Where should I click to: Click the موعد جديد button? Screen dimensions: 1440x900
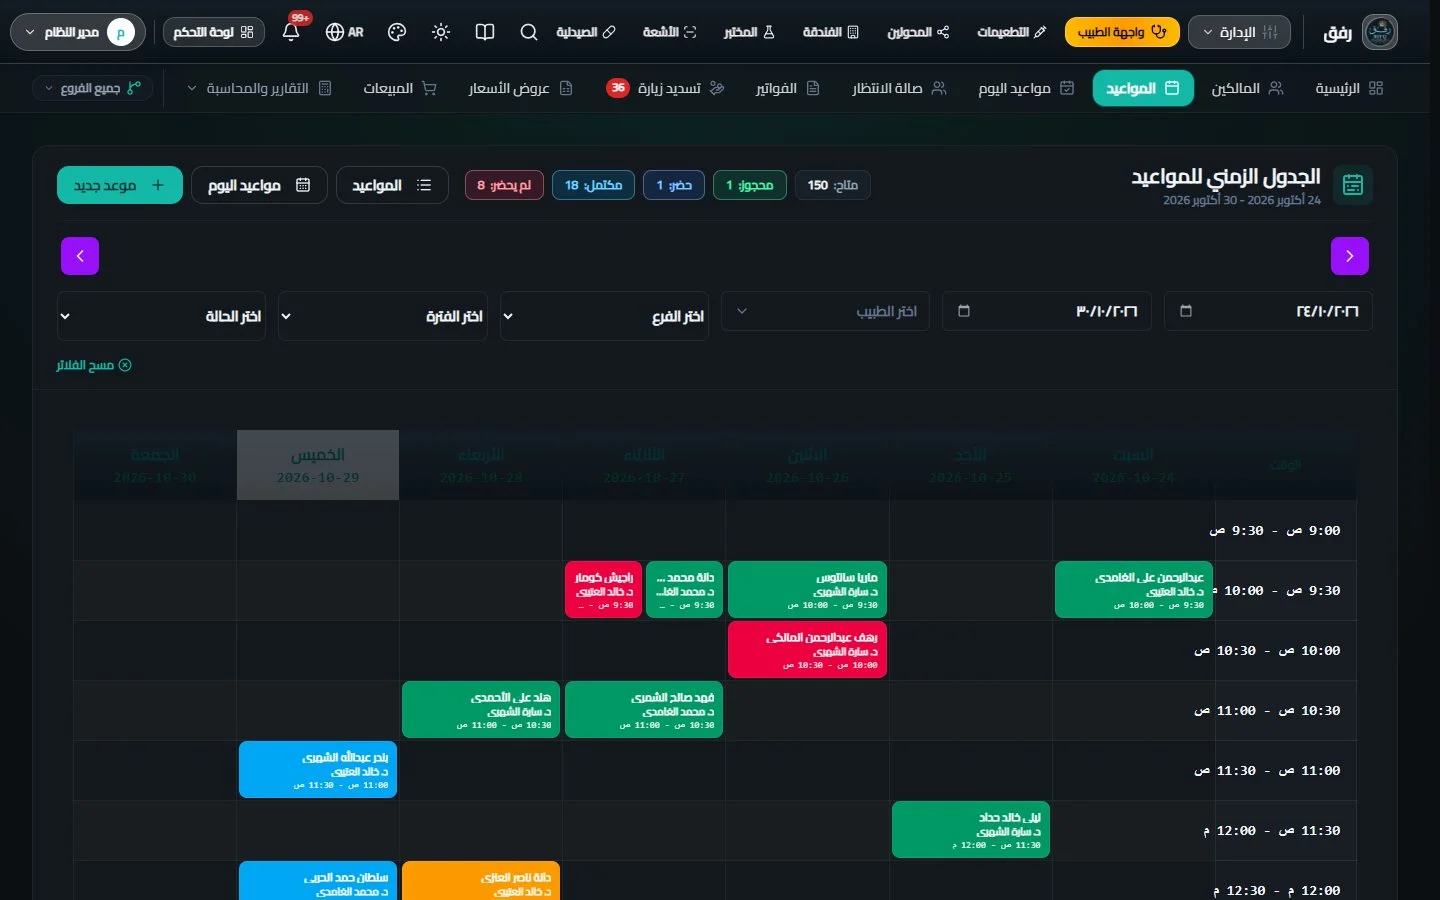(120, 185)
